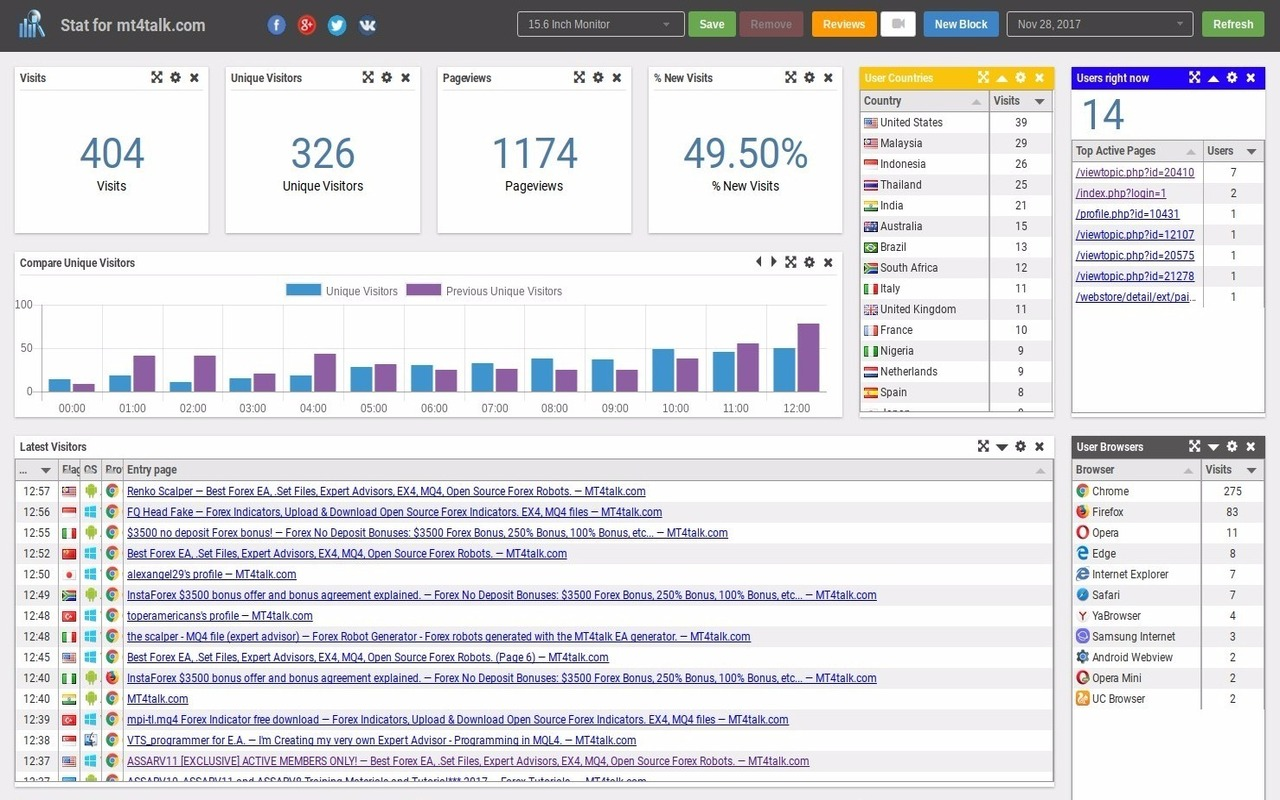Image resolution: width=1280 pixels, height=800 pixels.
Task: Open the Latest Visitors panel dropdown arrow
Action: 1003,446
